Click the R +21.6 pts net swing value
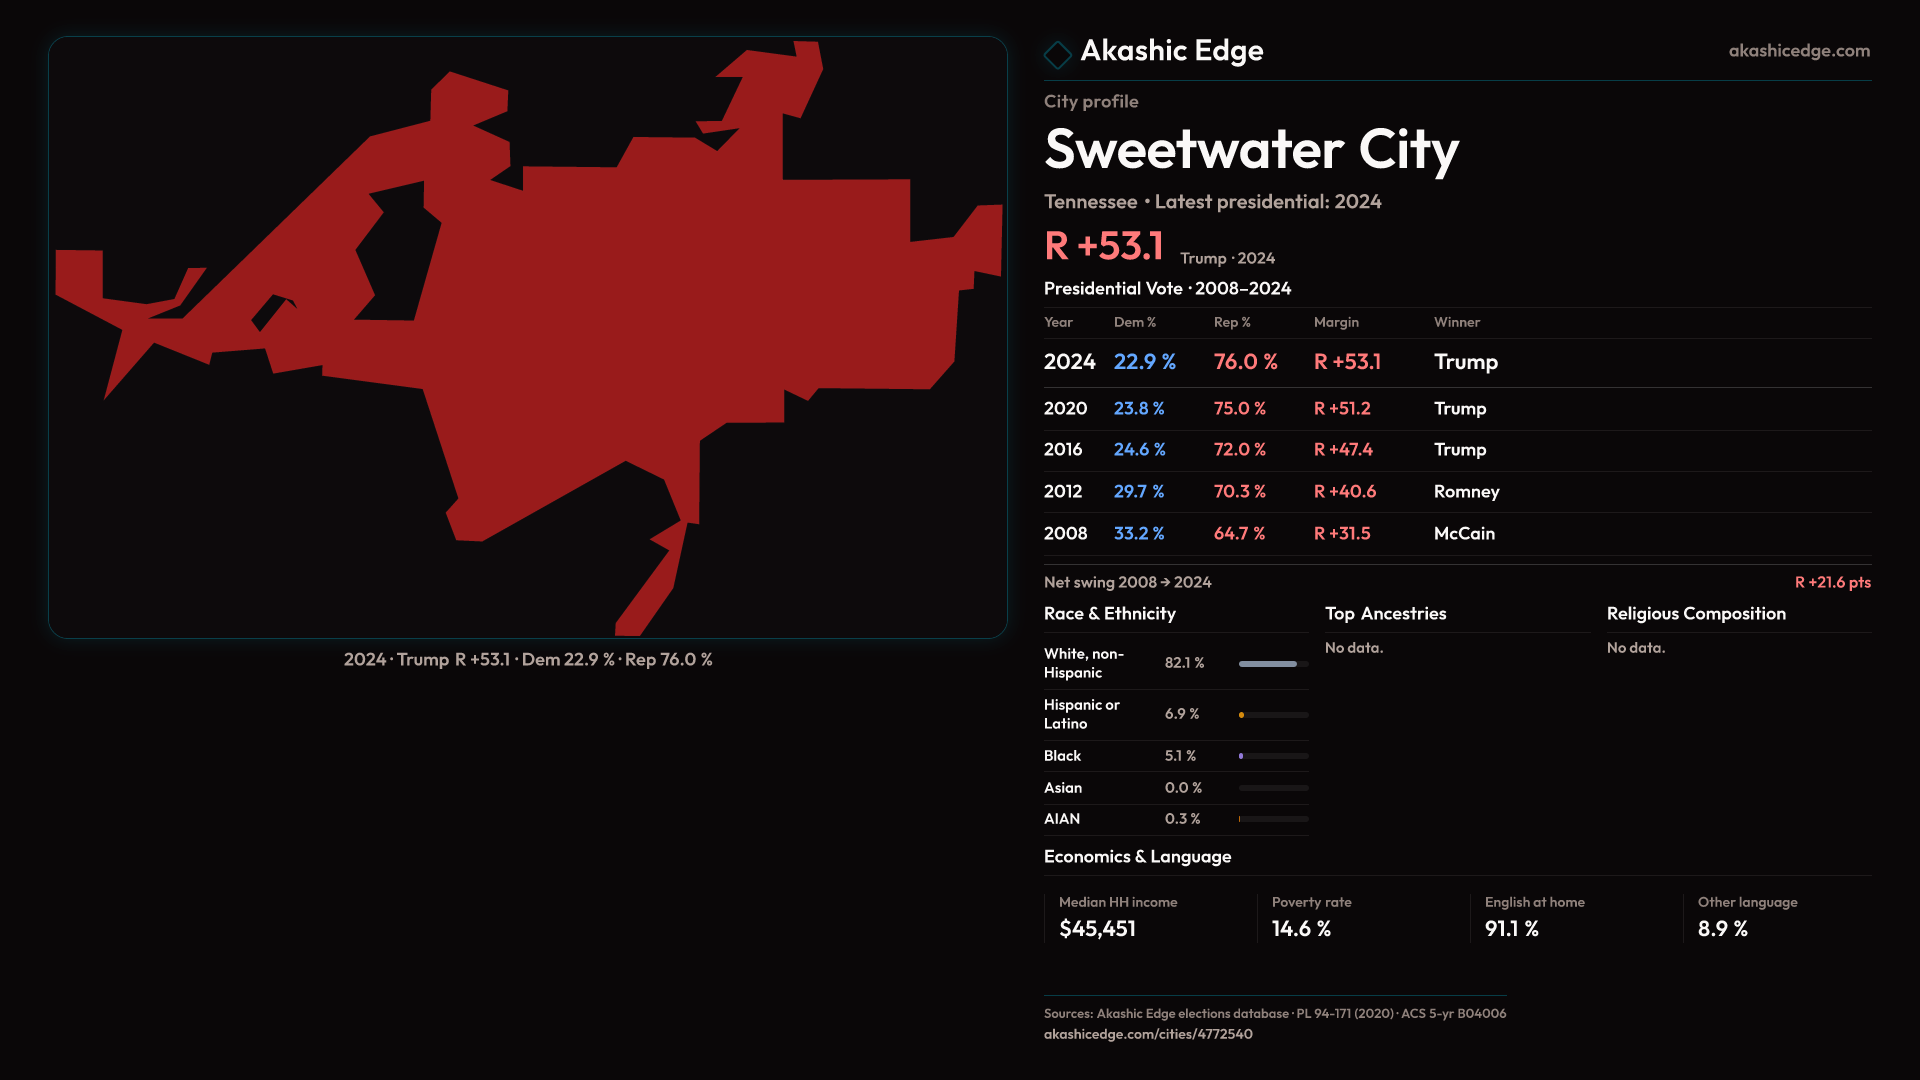The width and height of the screenshot is (1920, 1080). [1831, 582]
